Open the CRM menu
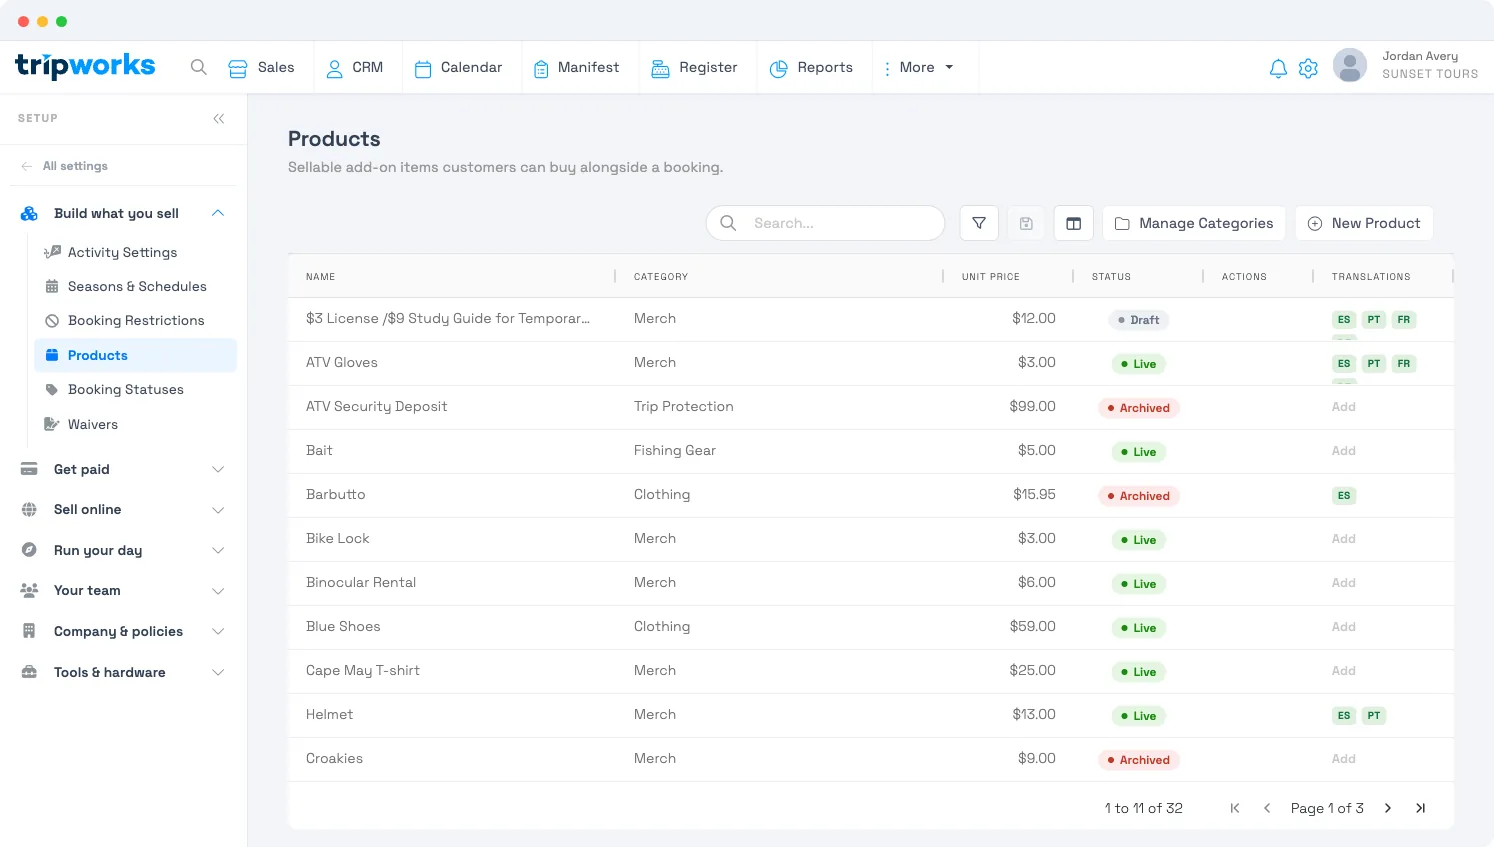This screenshot has height=847, width=1494. (x=355, y=67)
